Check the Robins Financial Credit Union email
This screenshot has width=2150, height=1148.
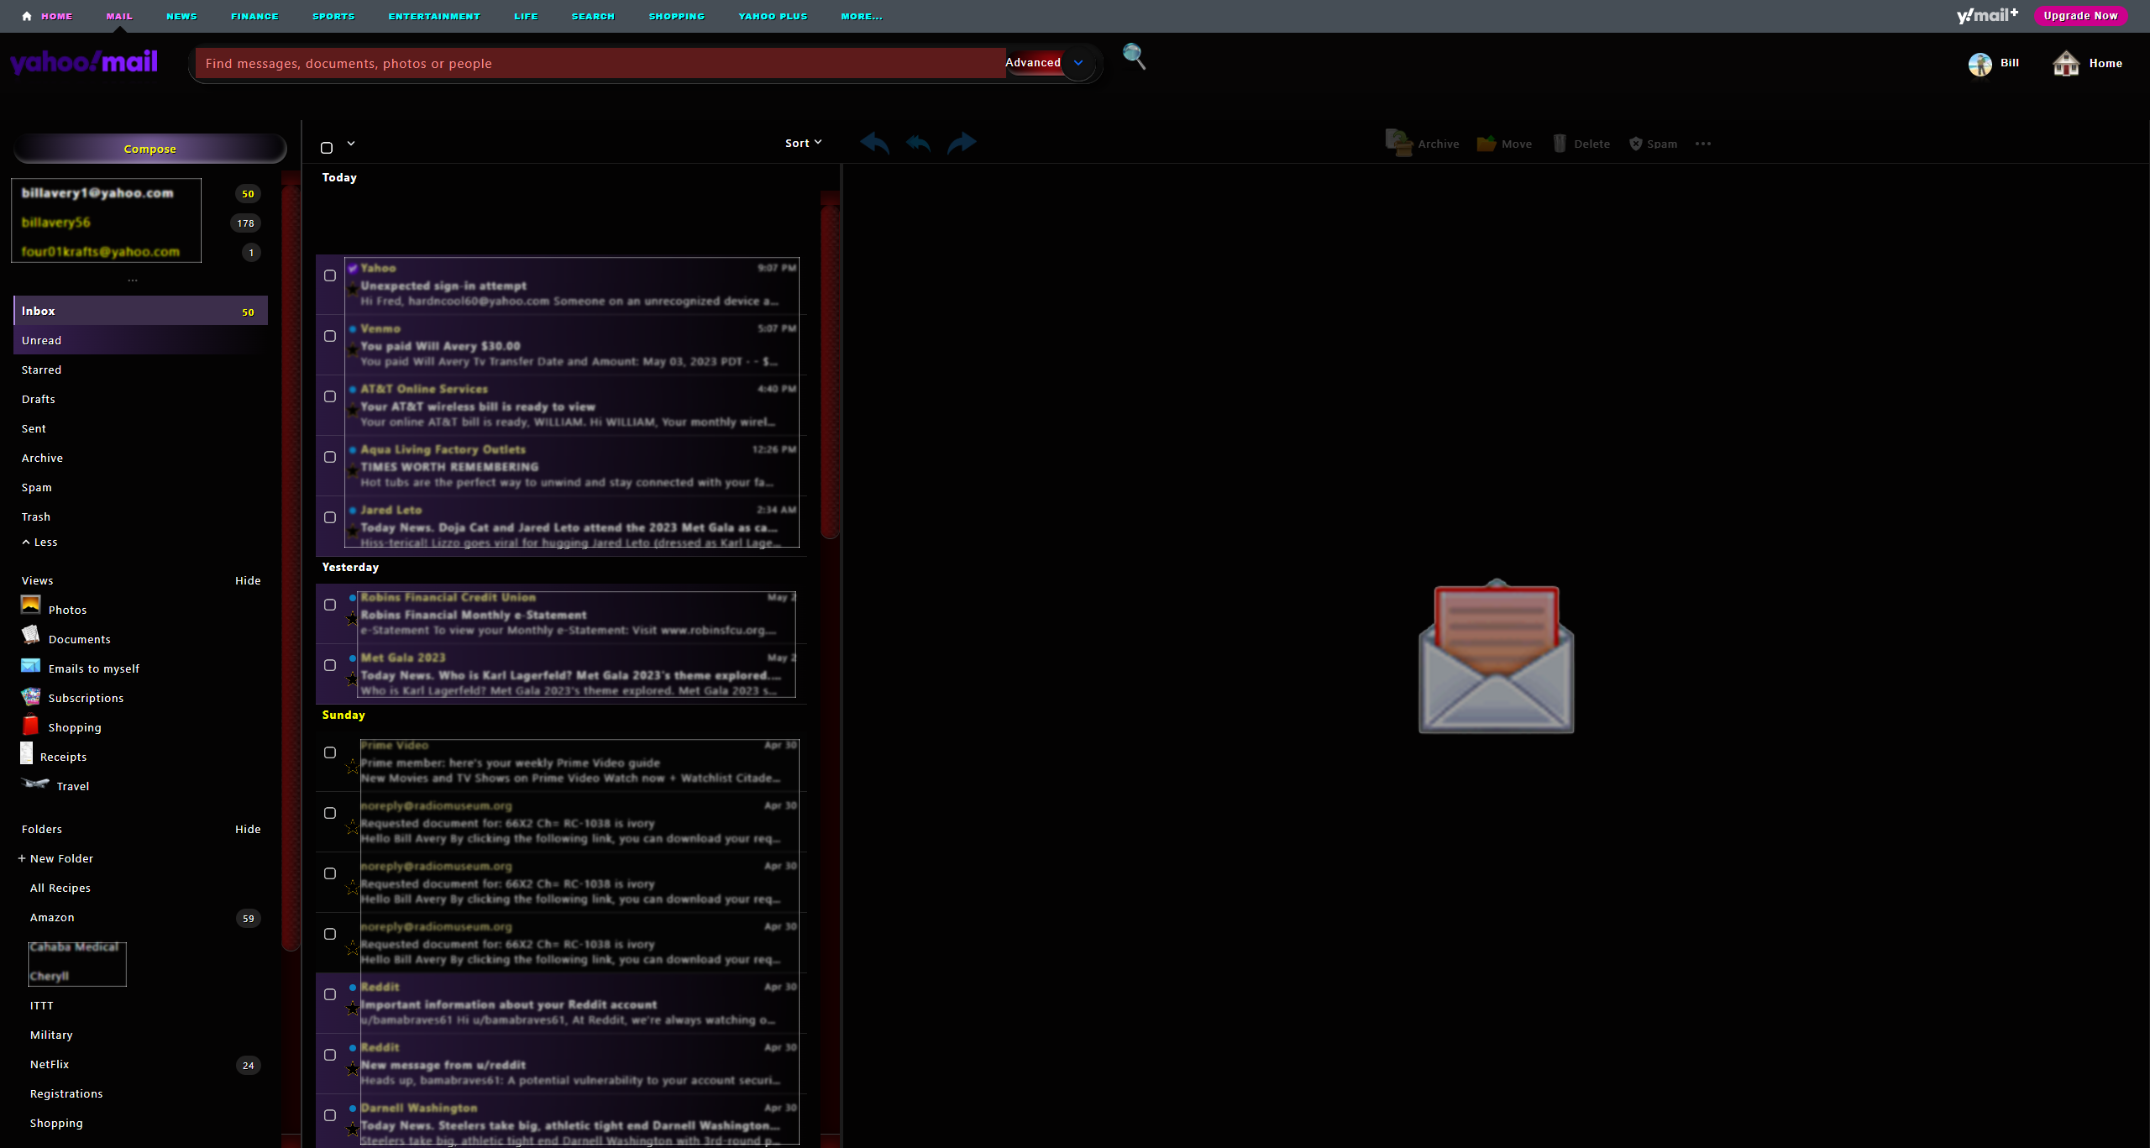[x=330, y=605]
